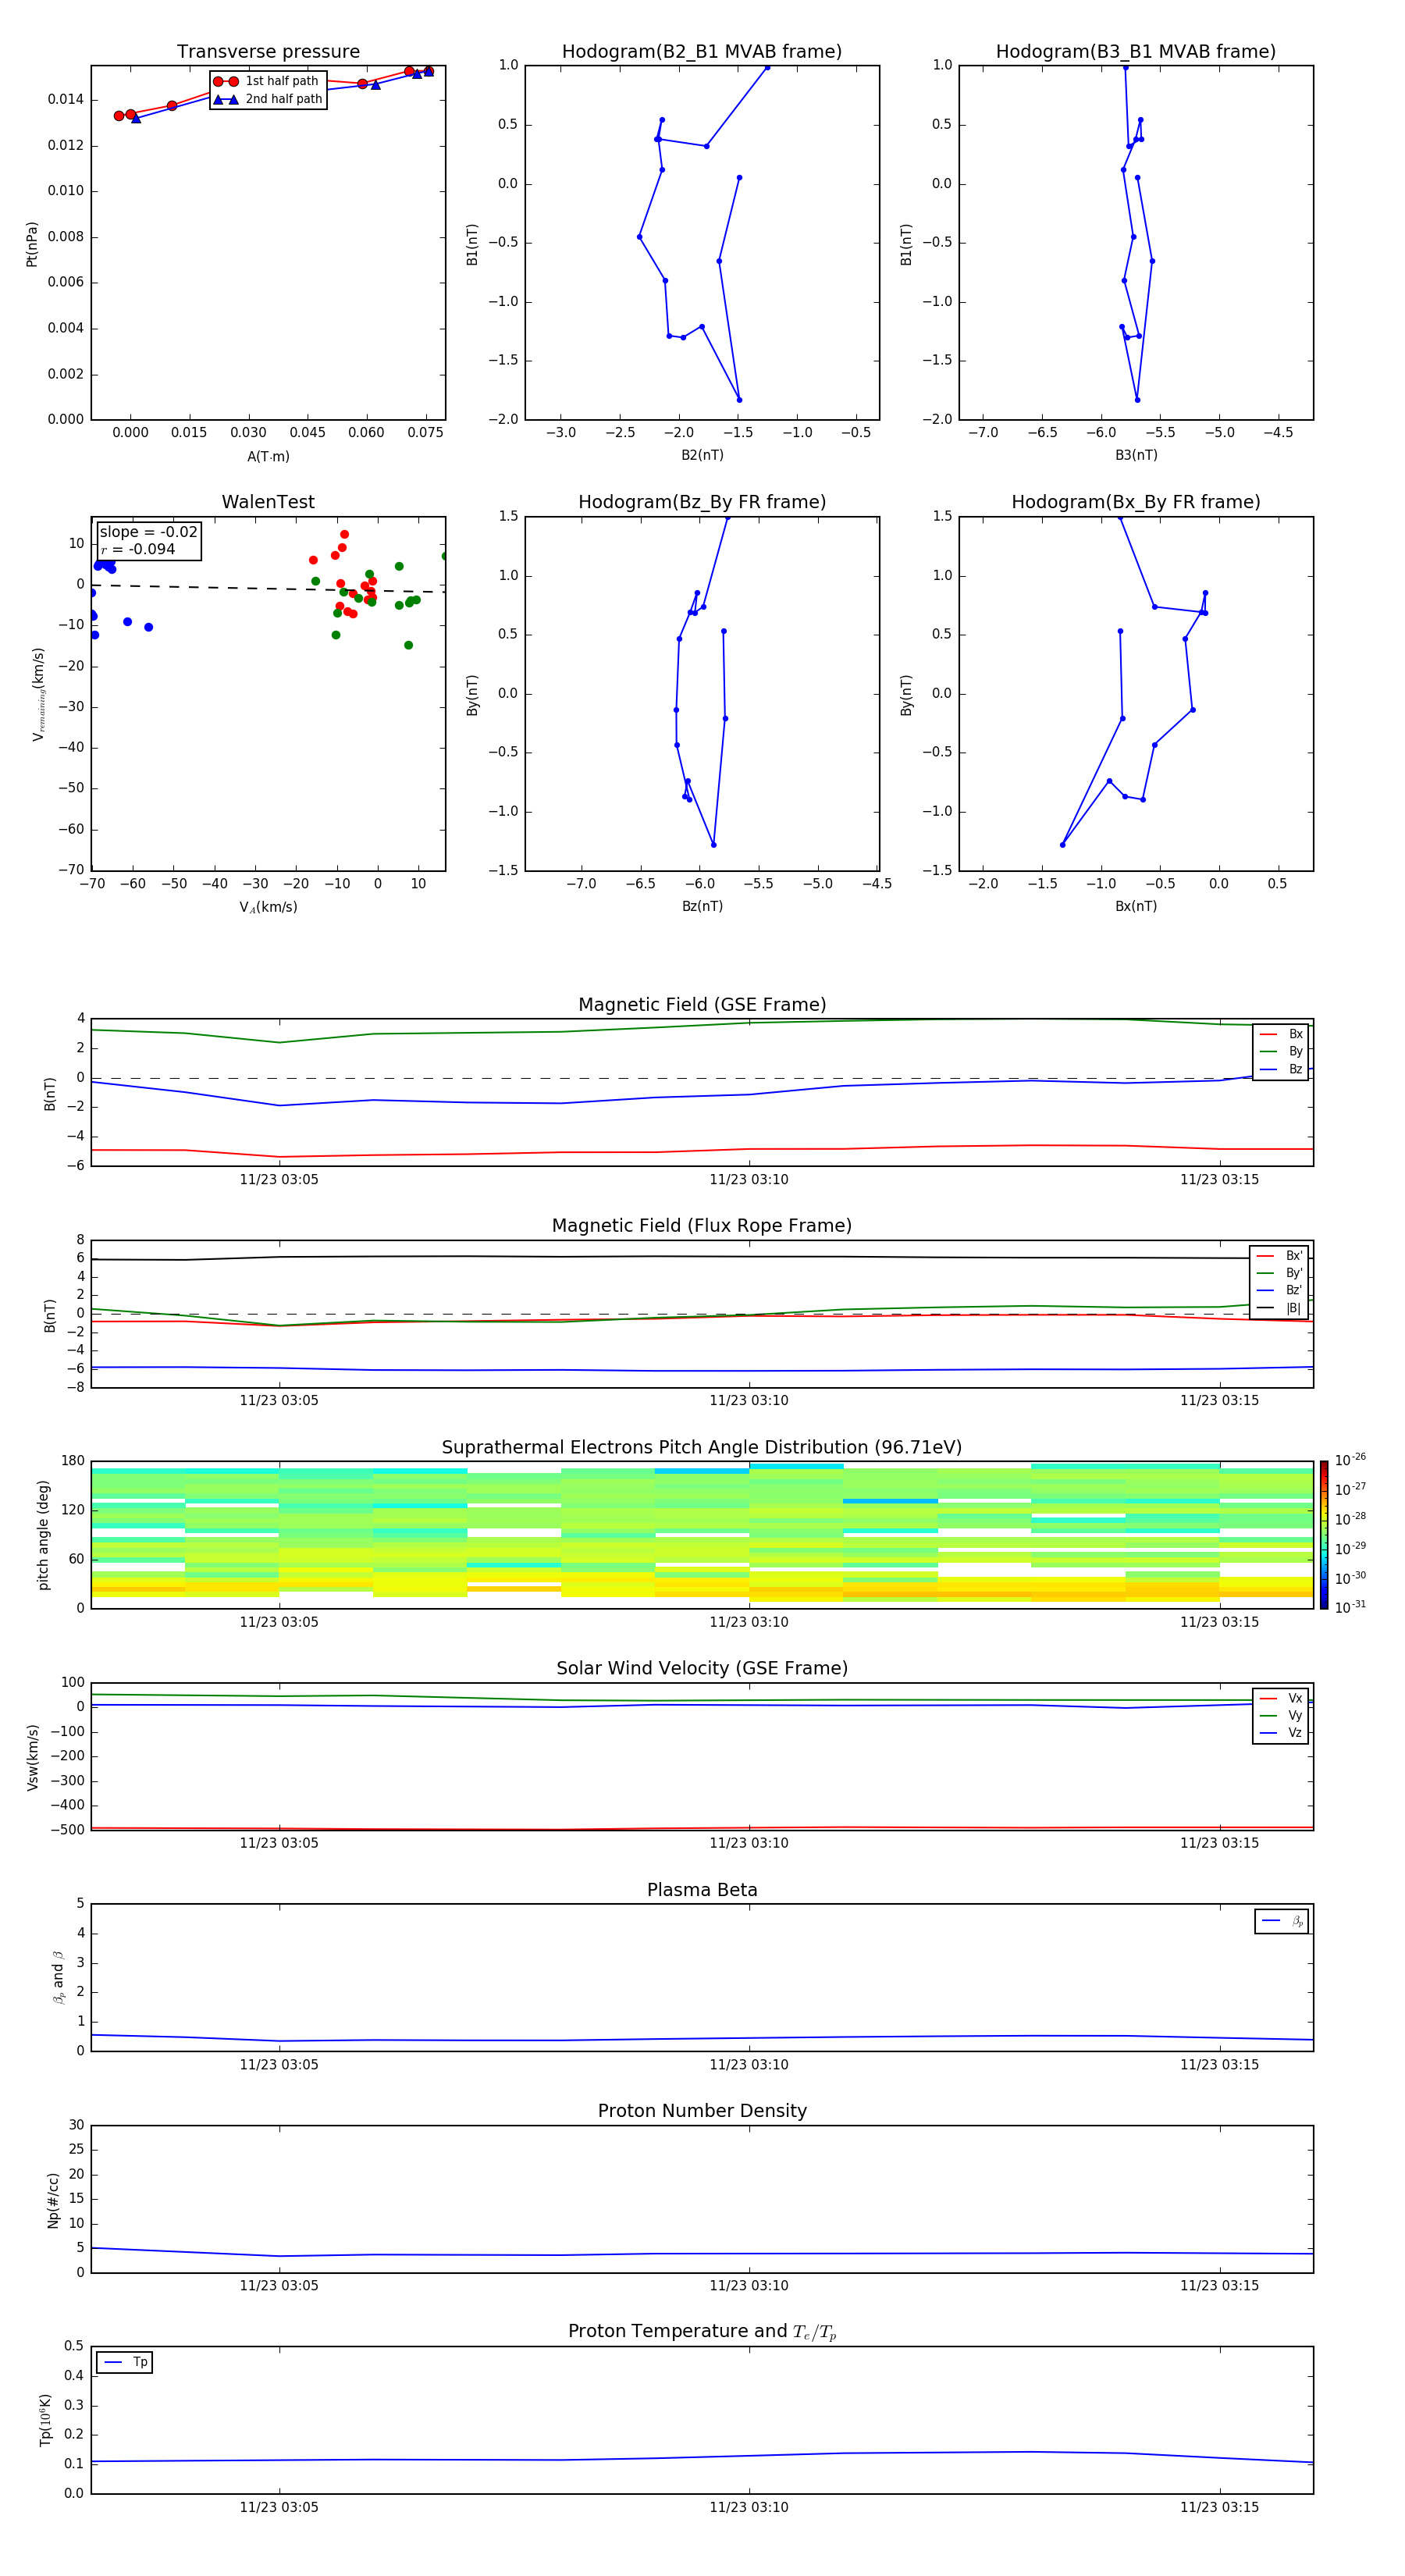Click the 'B2(nT)' axis label

coord(702,455)
